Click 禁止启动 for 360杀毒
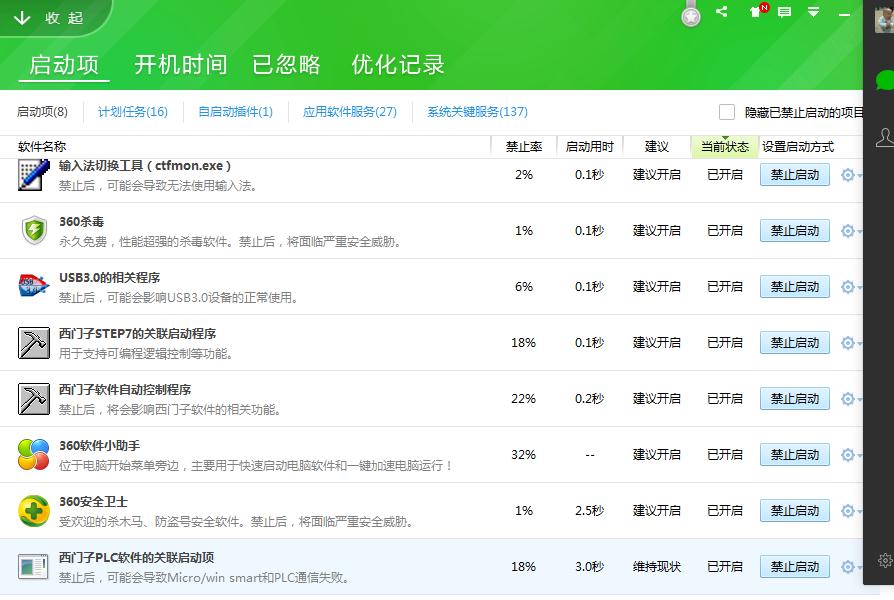 pyautogui.click(x=795, y=230)
